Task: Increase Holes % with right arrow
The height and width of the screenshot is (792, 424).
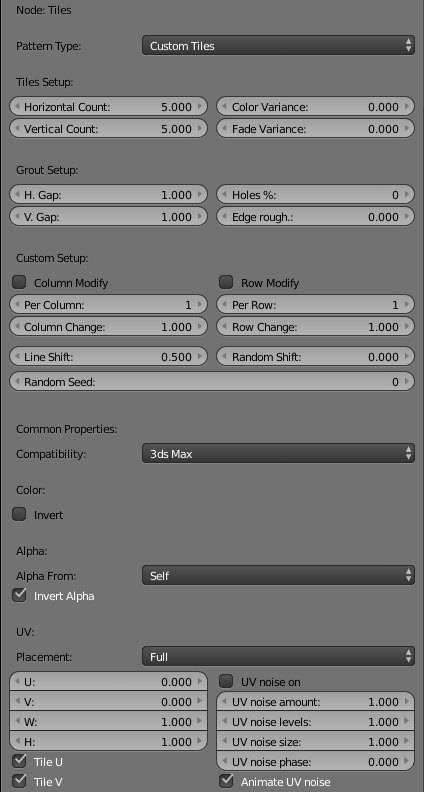Action: click(x=407, y=195)
